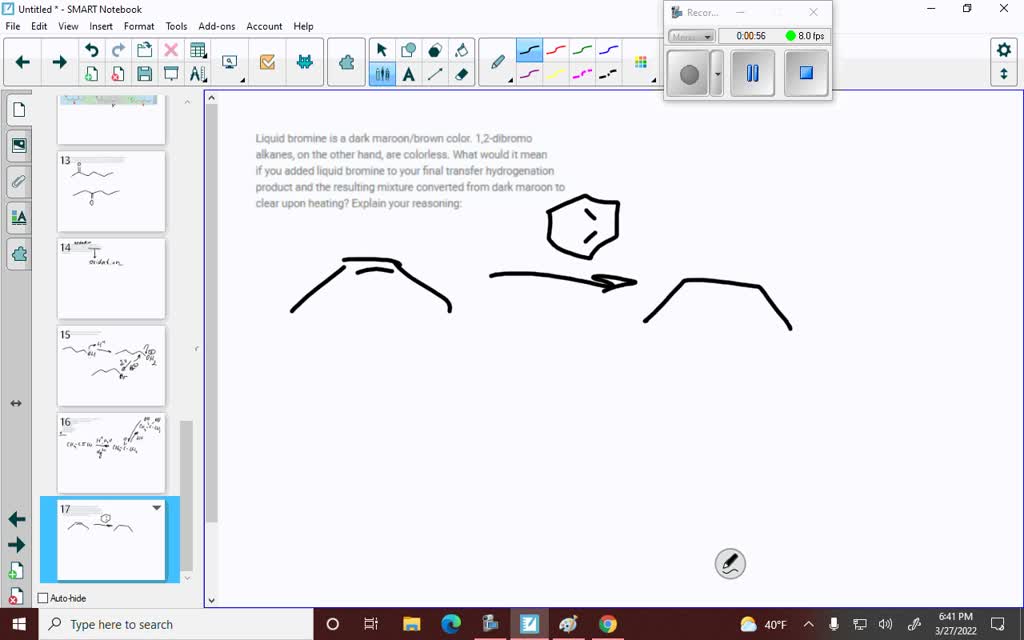Open the Attachments paperclip panel
Image resolution: width=1024 pixels, height=640 pixels.
pos(19,181)
